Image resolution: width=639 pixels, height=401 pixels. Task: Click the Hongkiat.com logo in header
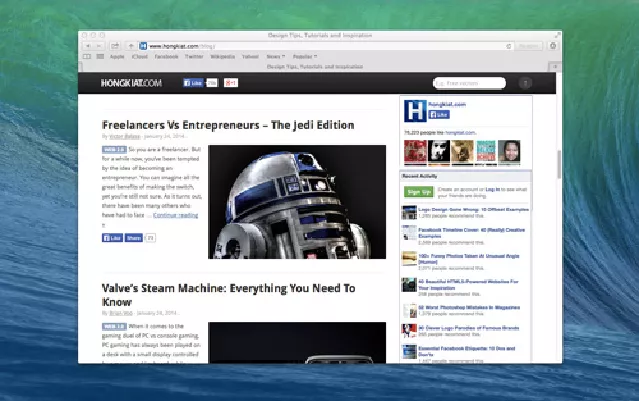click(x=130, y=82)
